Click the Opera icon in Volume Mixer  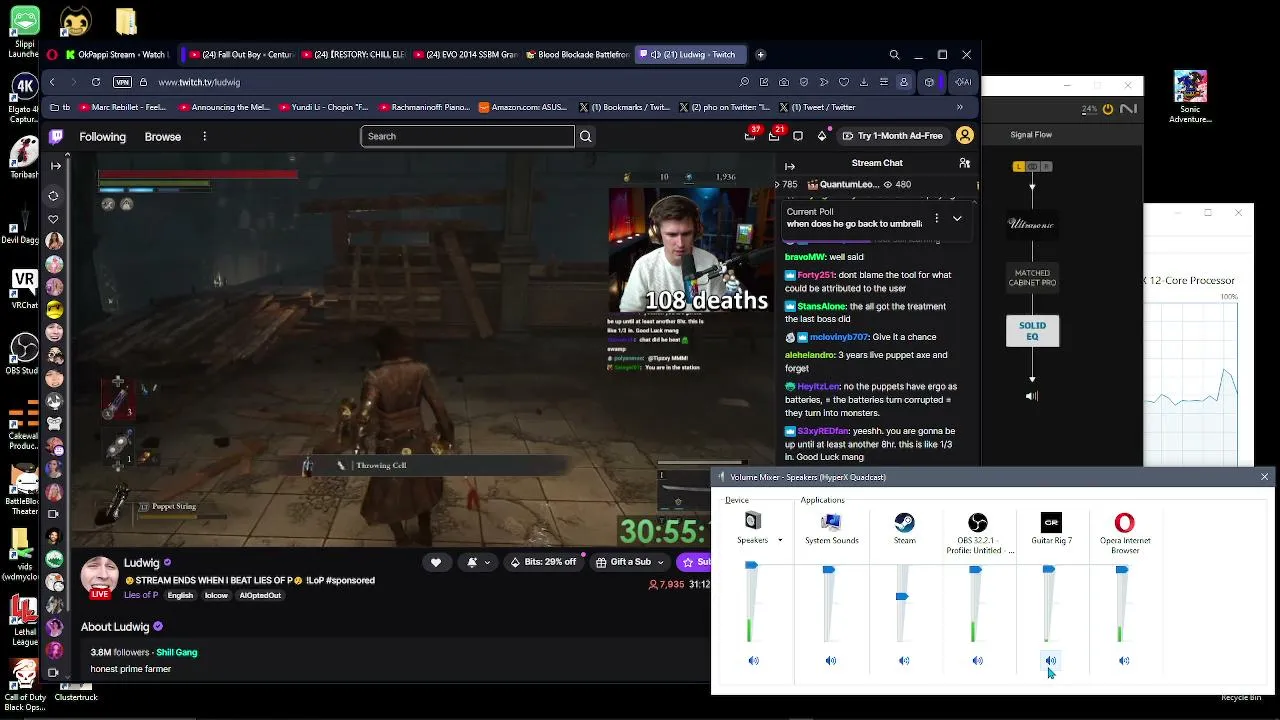click(x=1125, y=522)
